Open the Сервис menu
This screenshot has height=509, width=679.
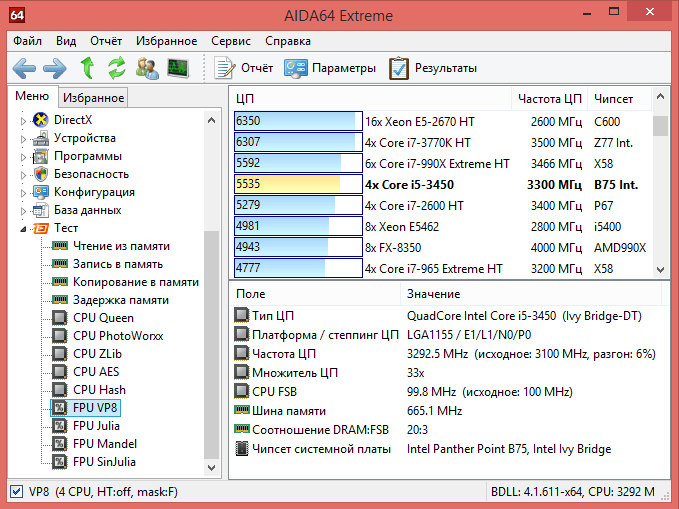(231, 41)
